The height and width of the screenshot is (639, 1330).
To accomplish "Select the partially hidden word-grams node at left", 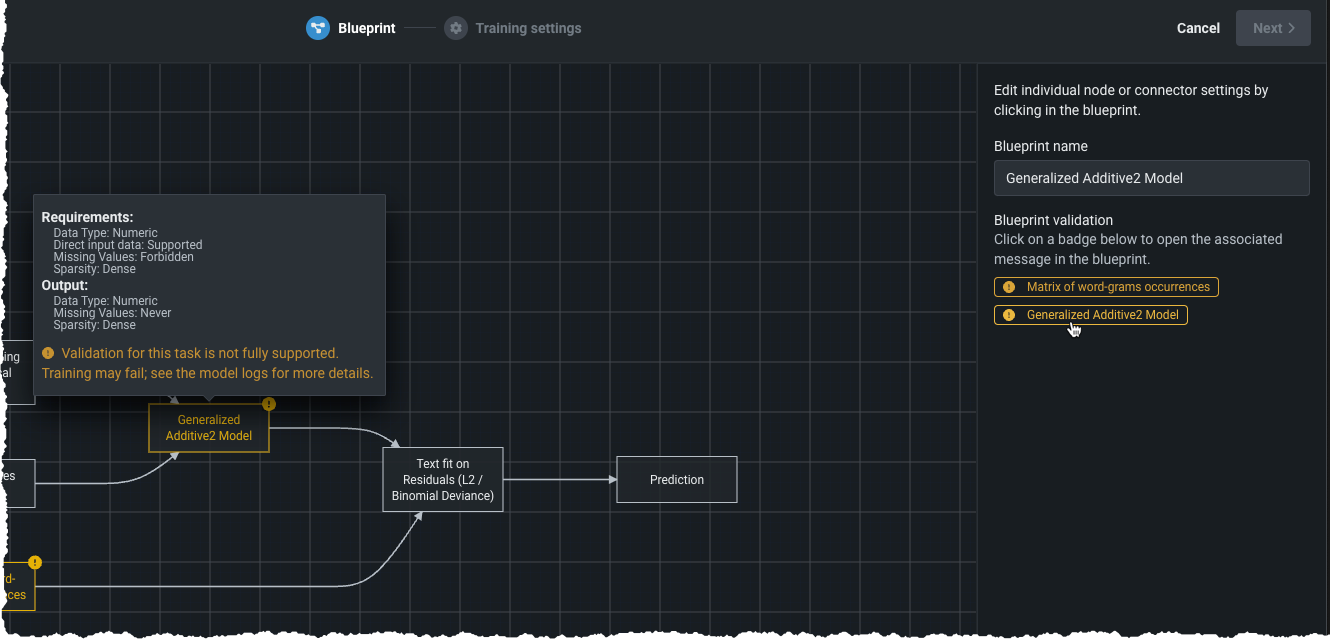I will tap(17, 588).
